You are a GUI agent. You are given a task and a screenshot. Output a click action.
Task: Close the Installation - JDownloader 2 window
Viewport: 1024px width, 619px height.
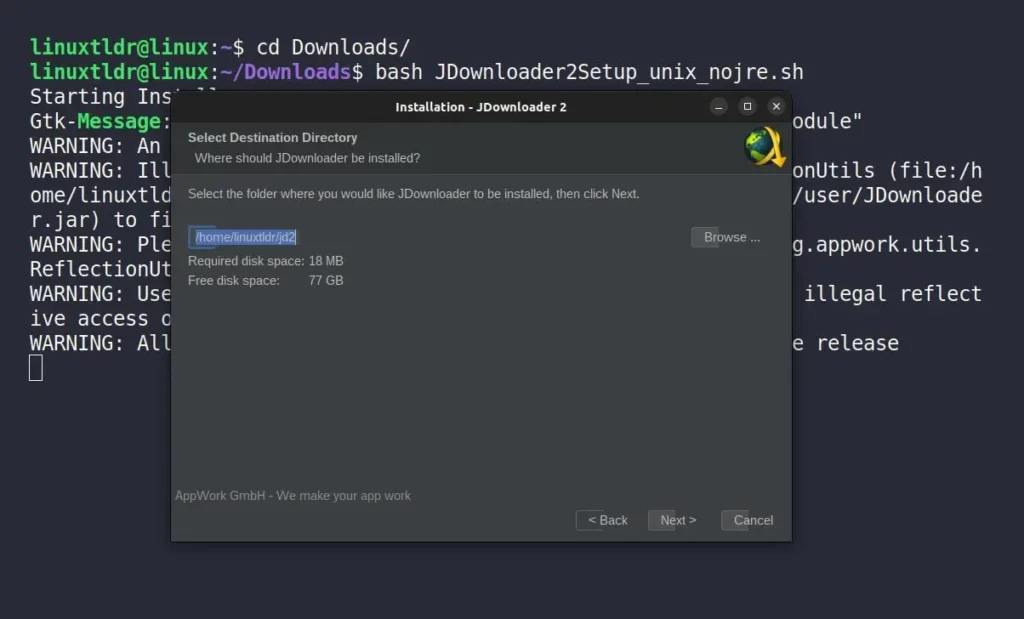pos(776,106)
